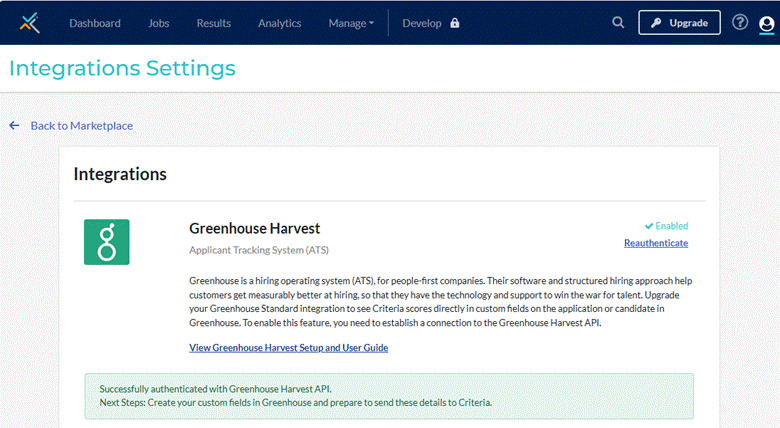
Task: Click the Upgrade button
Action: coord(679,23)
